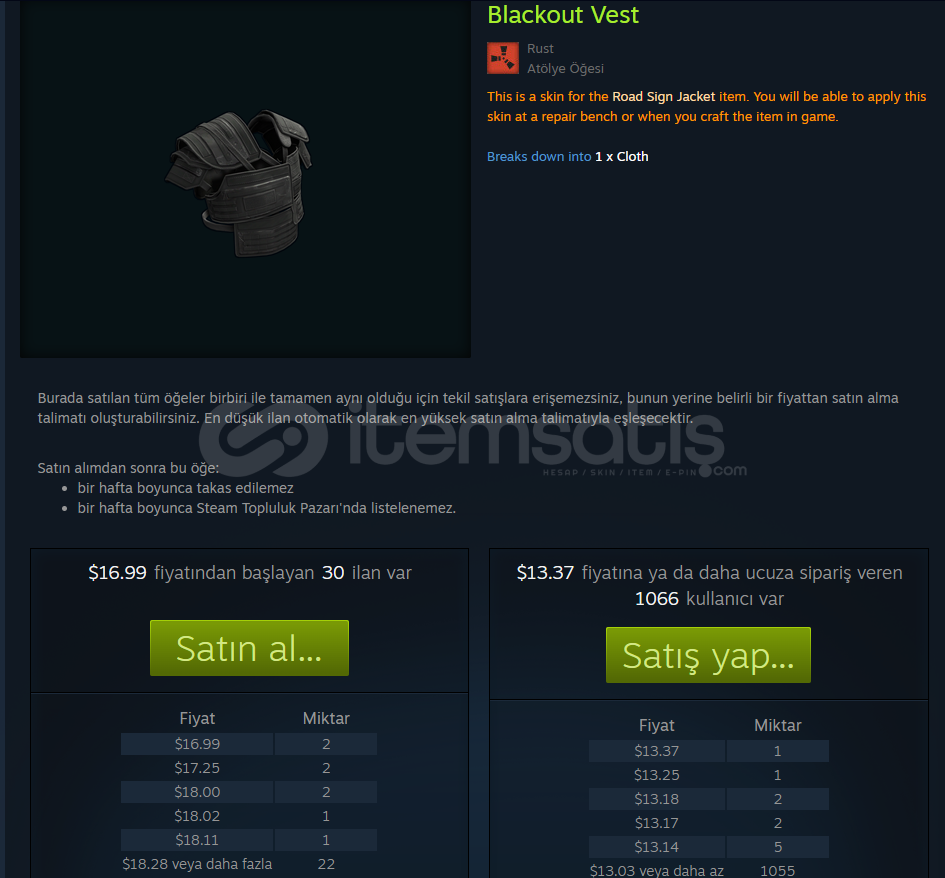Click the $13.03 veya daha az row
The width and height of the screenshot is (945, 878).
click(709, 870)
